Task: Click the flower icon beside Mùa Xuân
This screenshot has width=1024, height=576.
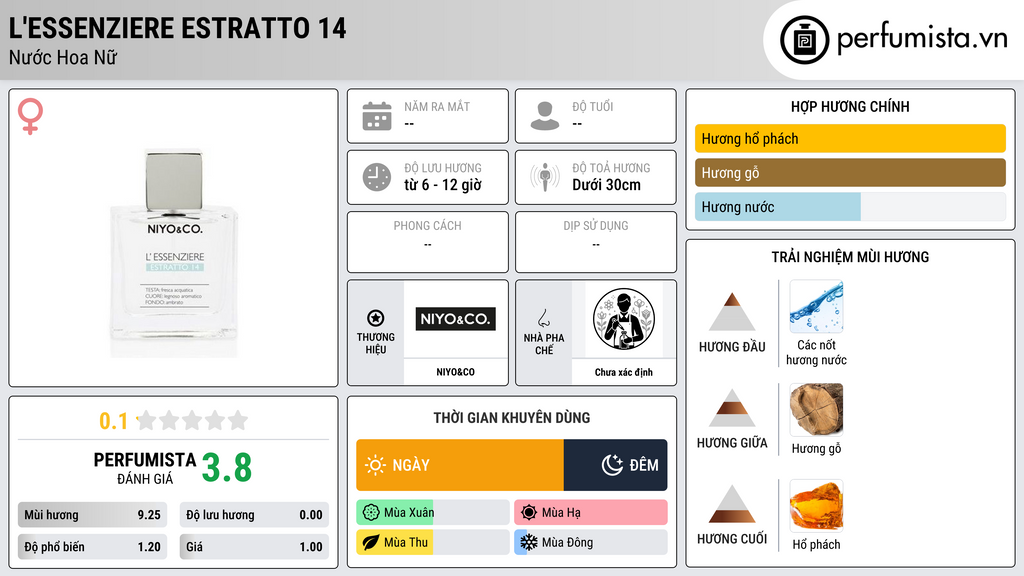Action: coord(371,513)
